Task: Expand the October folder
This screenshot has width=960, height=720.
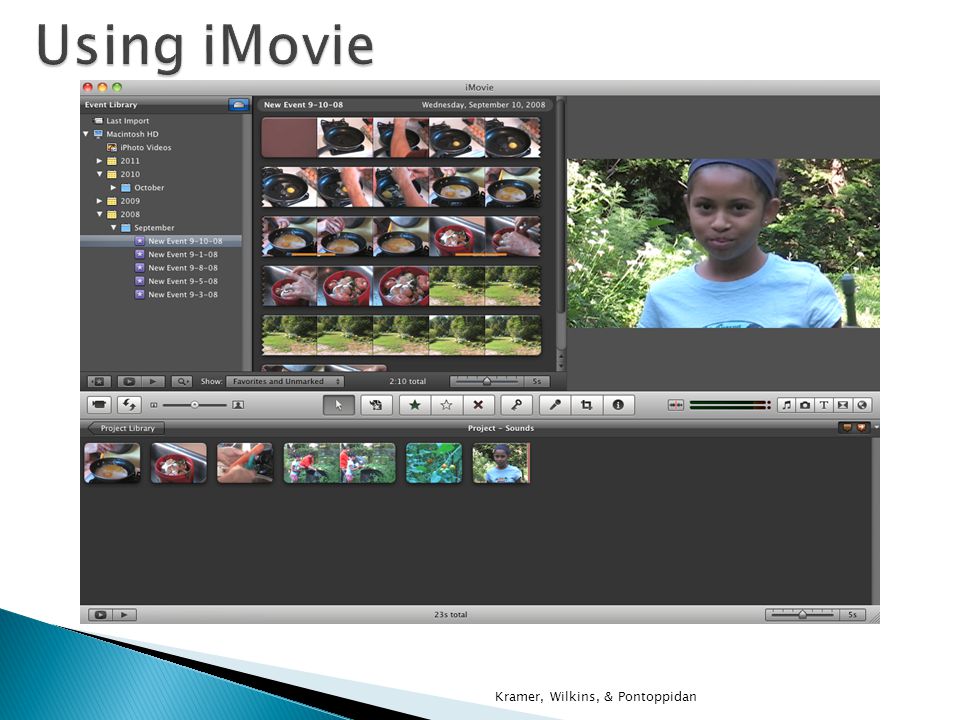Action: click(113, 187)
